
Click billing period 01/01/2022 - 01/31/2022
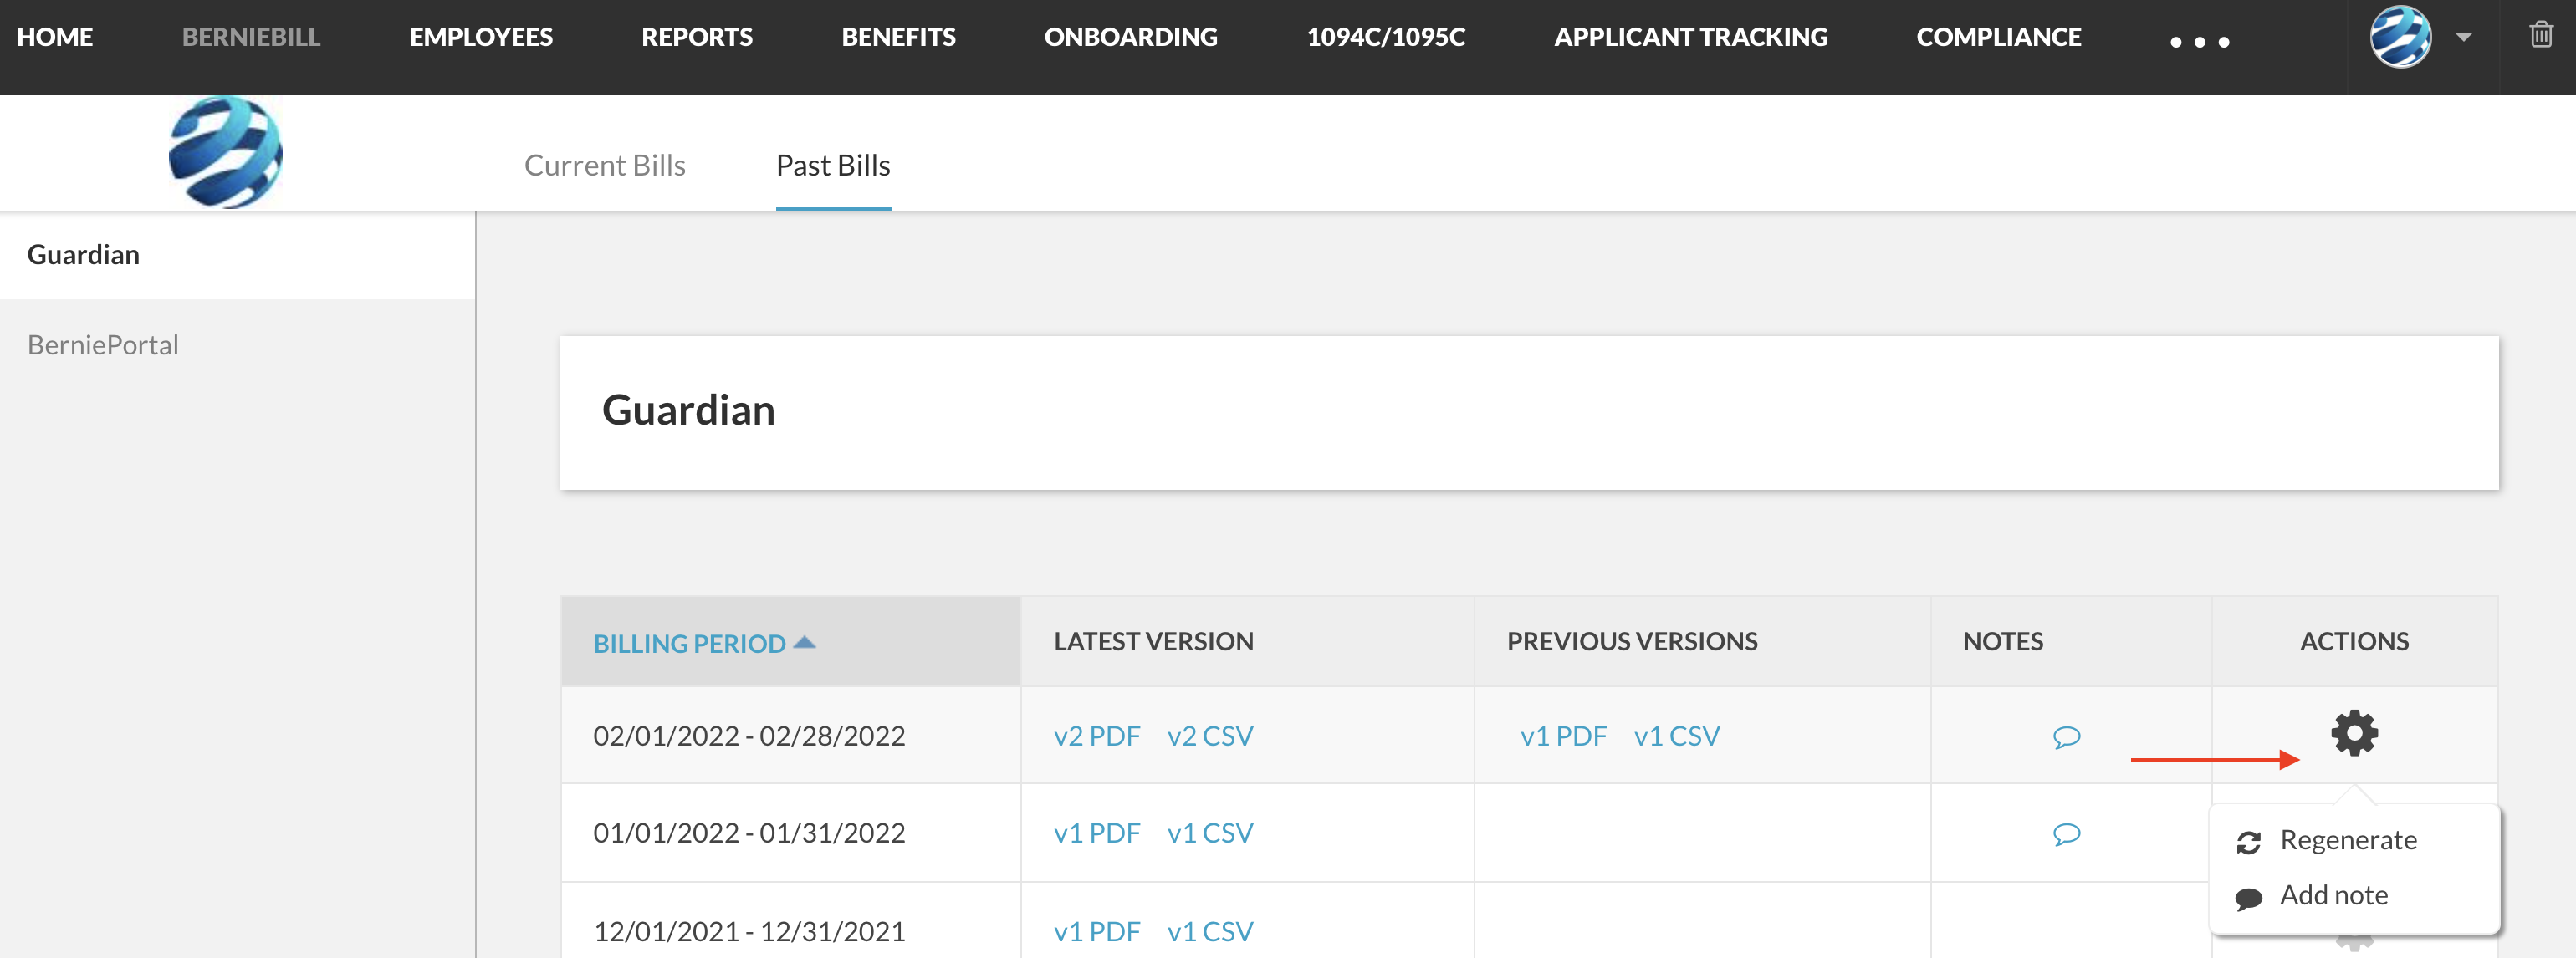(749, 834)
